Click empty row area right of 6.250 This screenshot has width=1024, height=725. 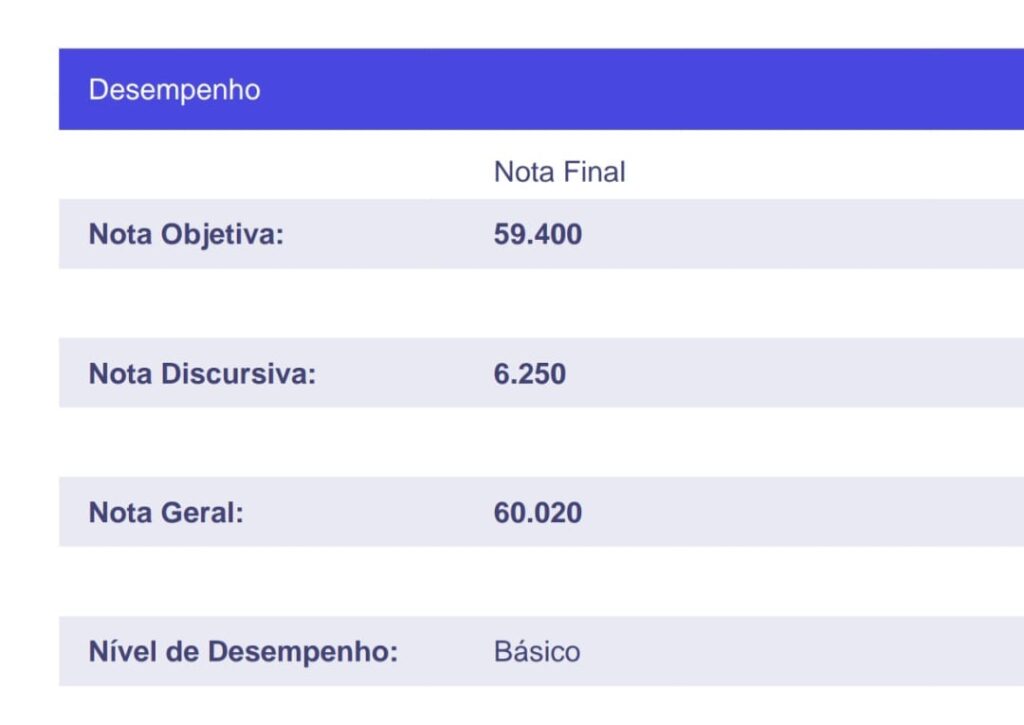point(800,374)
